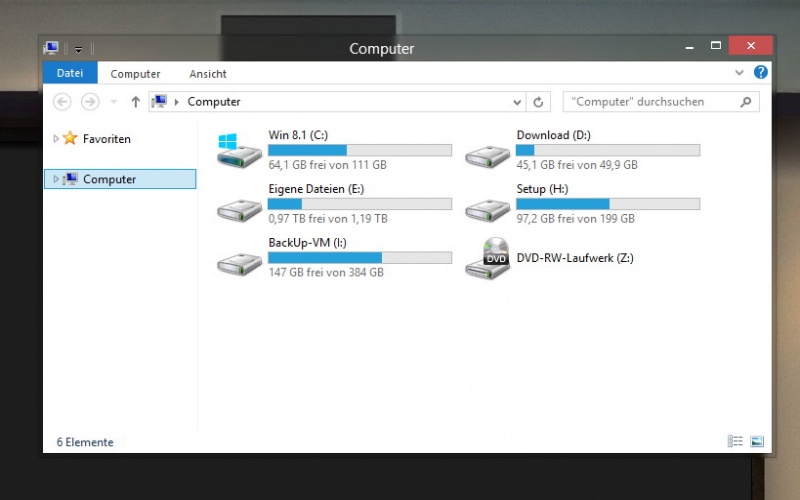Click the text "147 GB frei von 384 GB"
This screenshot has width=800, height=500.
(x=326, y=272)
